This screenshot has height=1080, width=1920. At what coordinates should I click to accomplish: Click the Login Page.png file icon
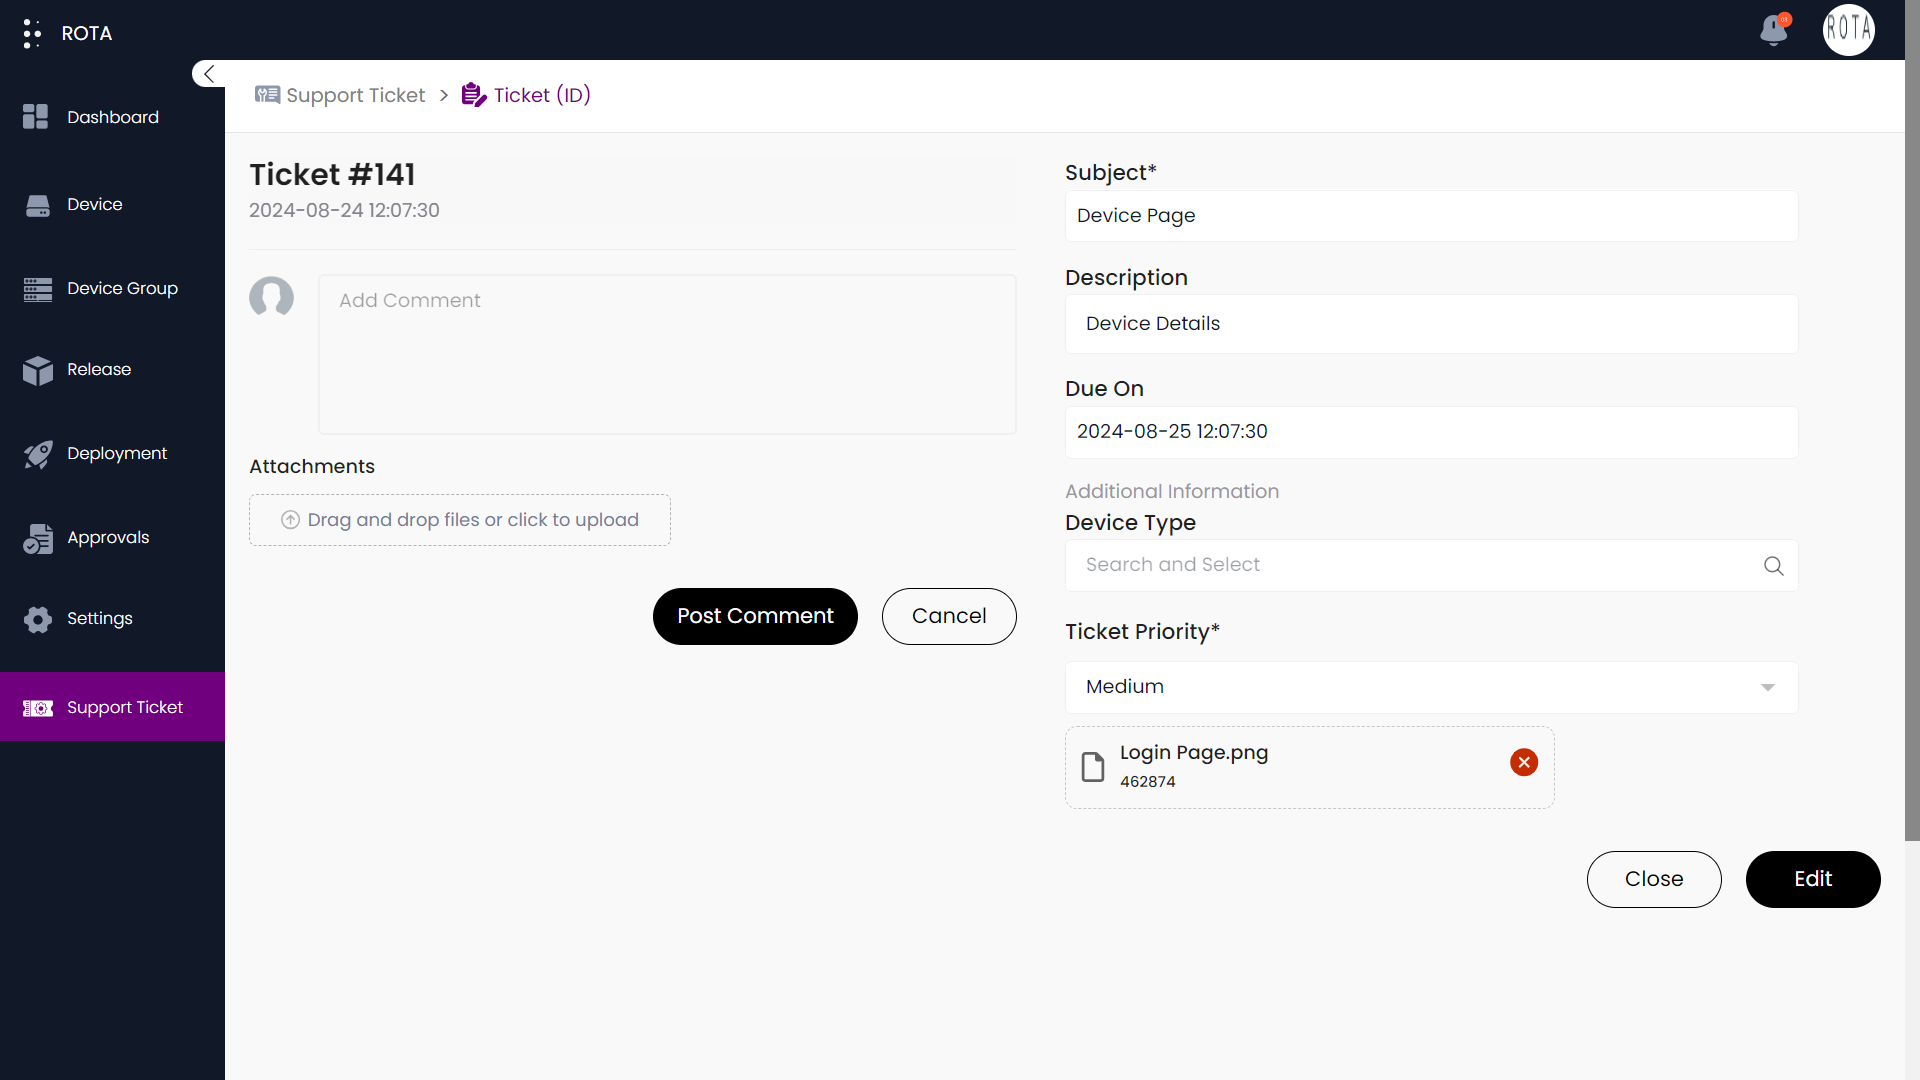pos(1093,768)
